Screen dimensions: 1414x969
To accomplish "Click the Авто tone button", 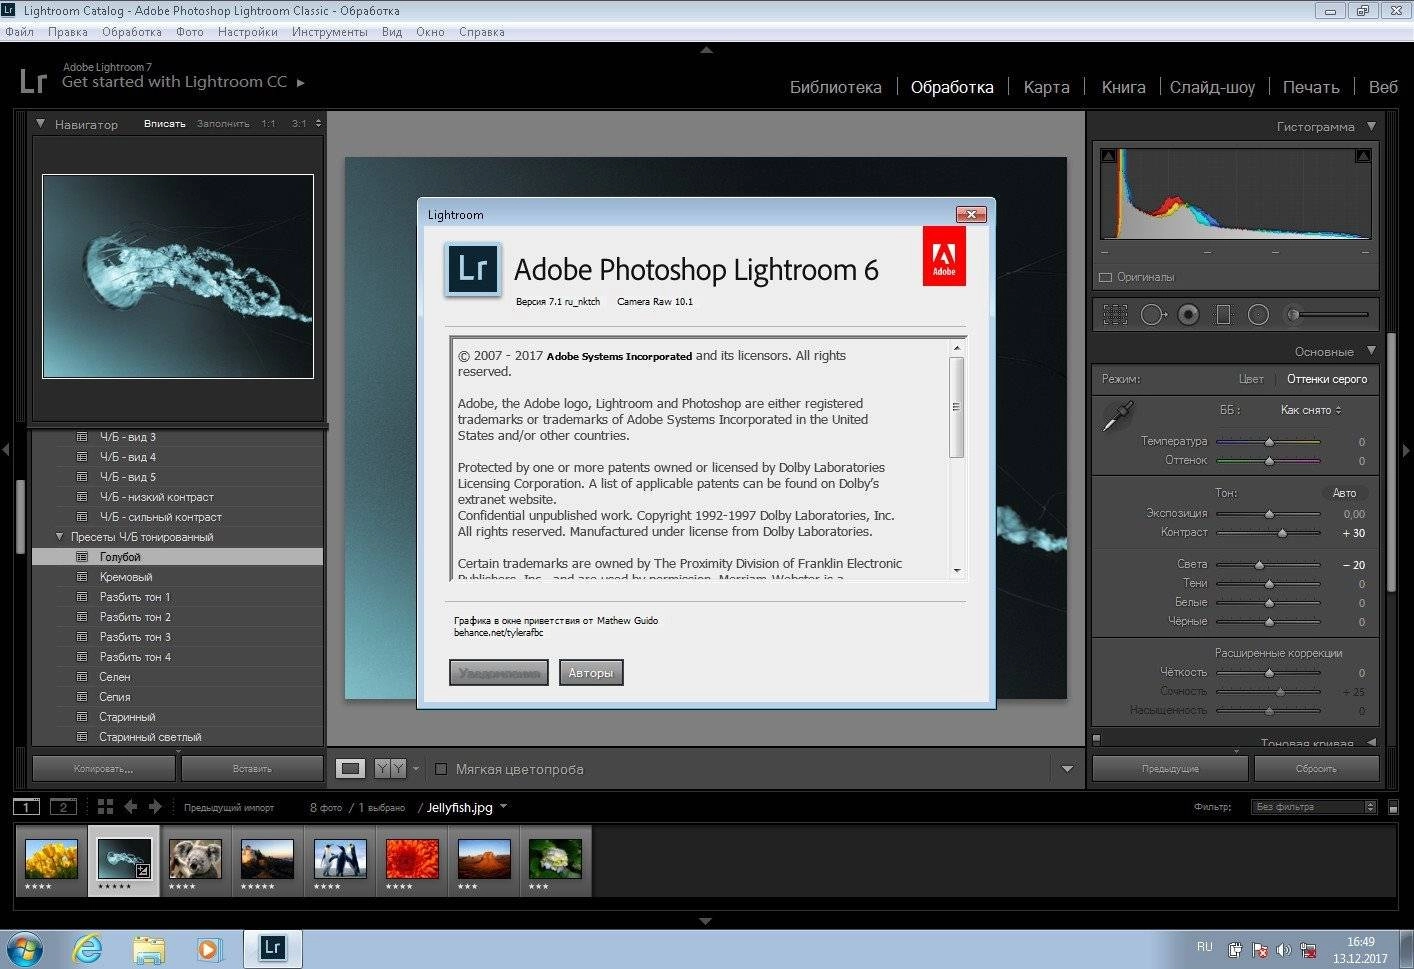I will [x=1344, y=493].
